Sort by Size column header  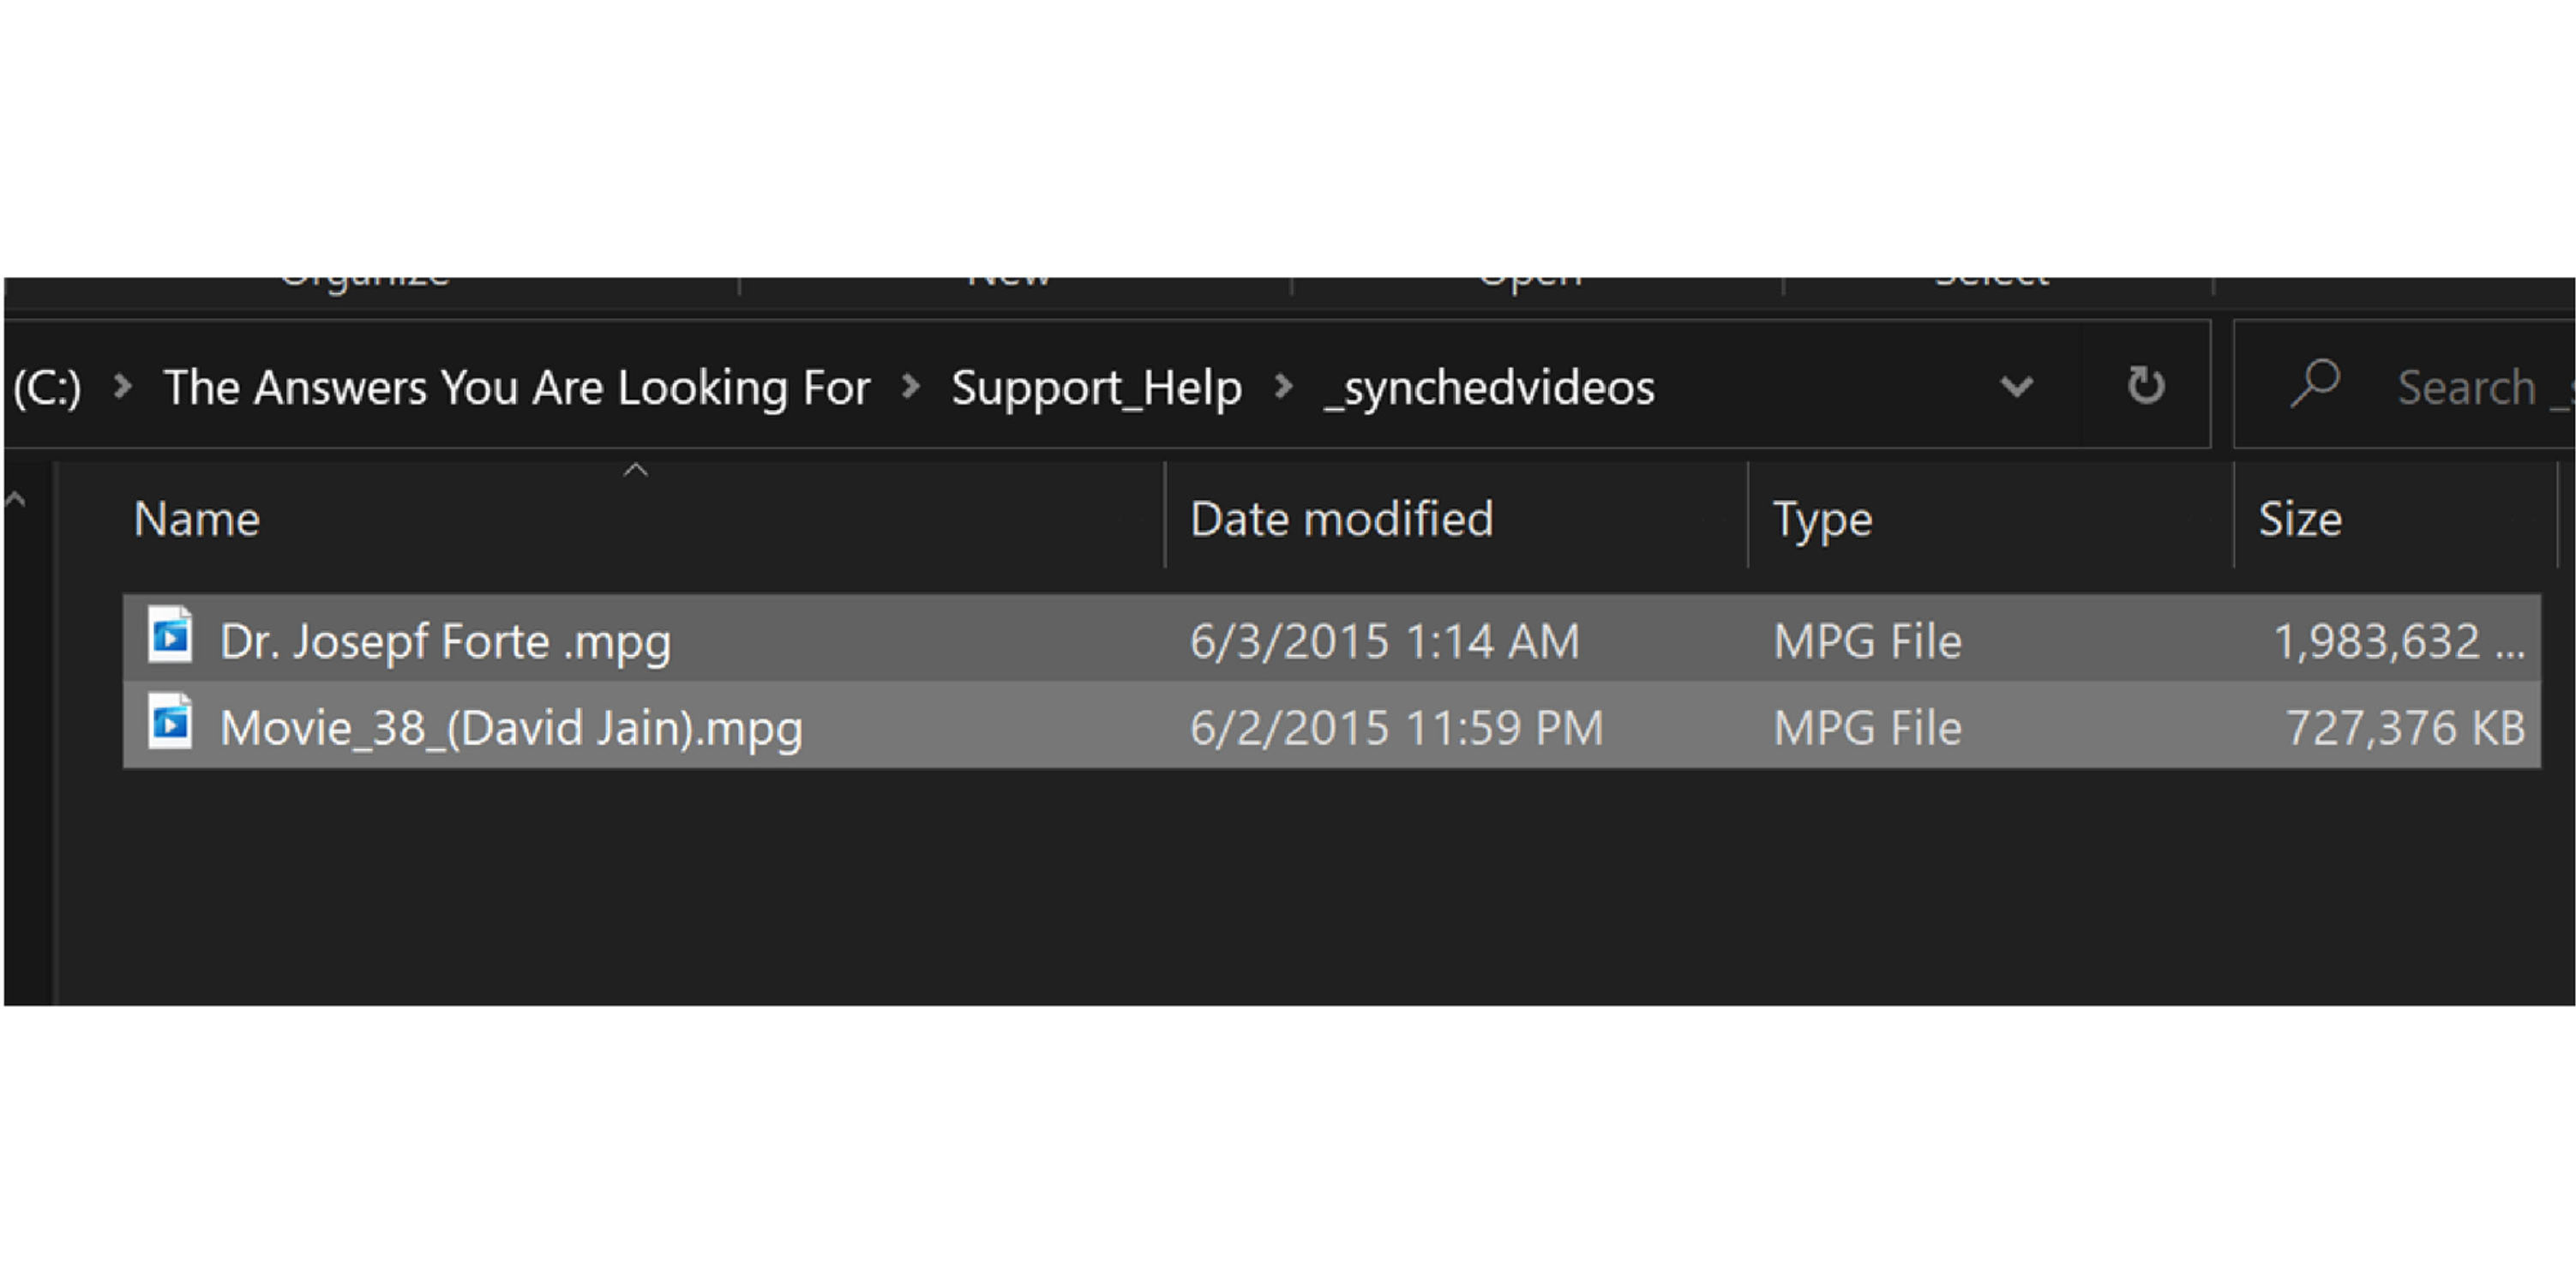(x=2300, y=519)
